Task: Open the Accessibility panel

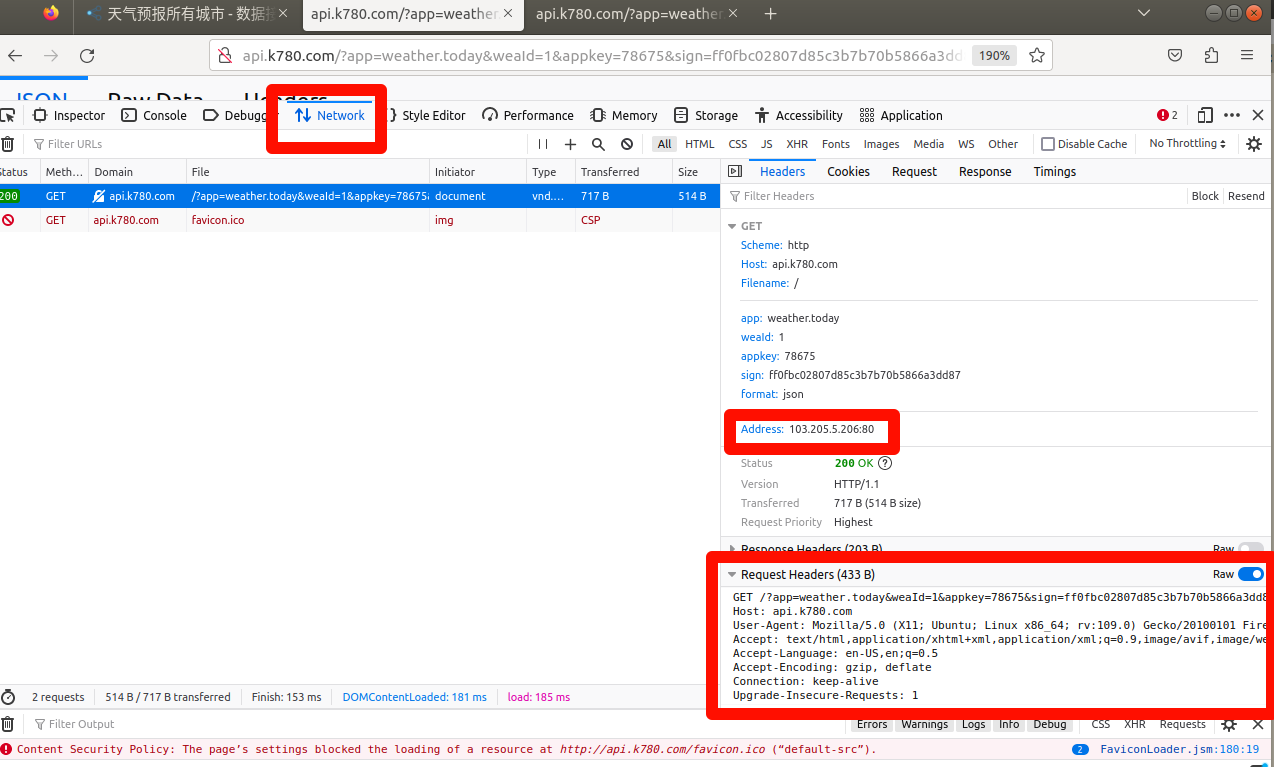Action: (x=799, y=115)
